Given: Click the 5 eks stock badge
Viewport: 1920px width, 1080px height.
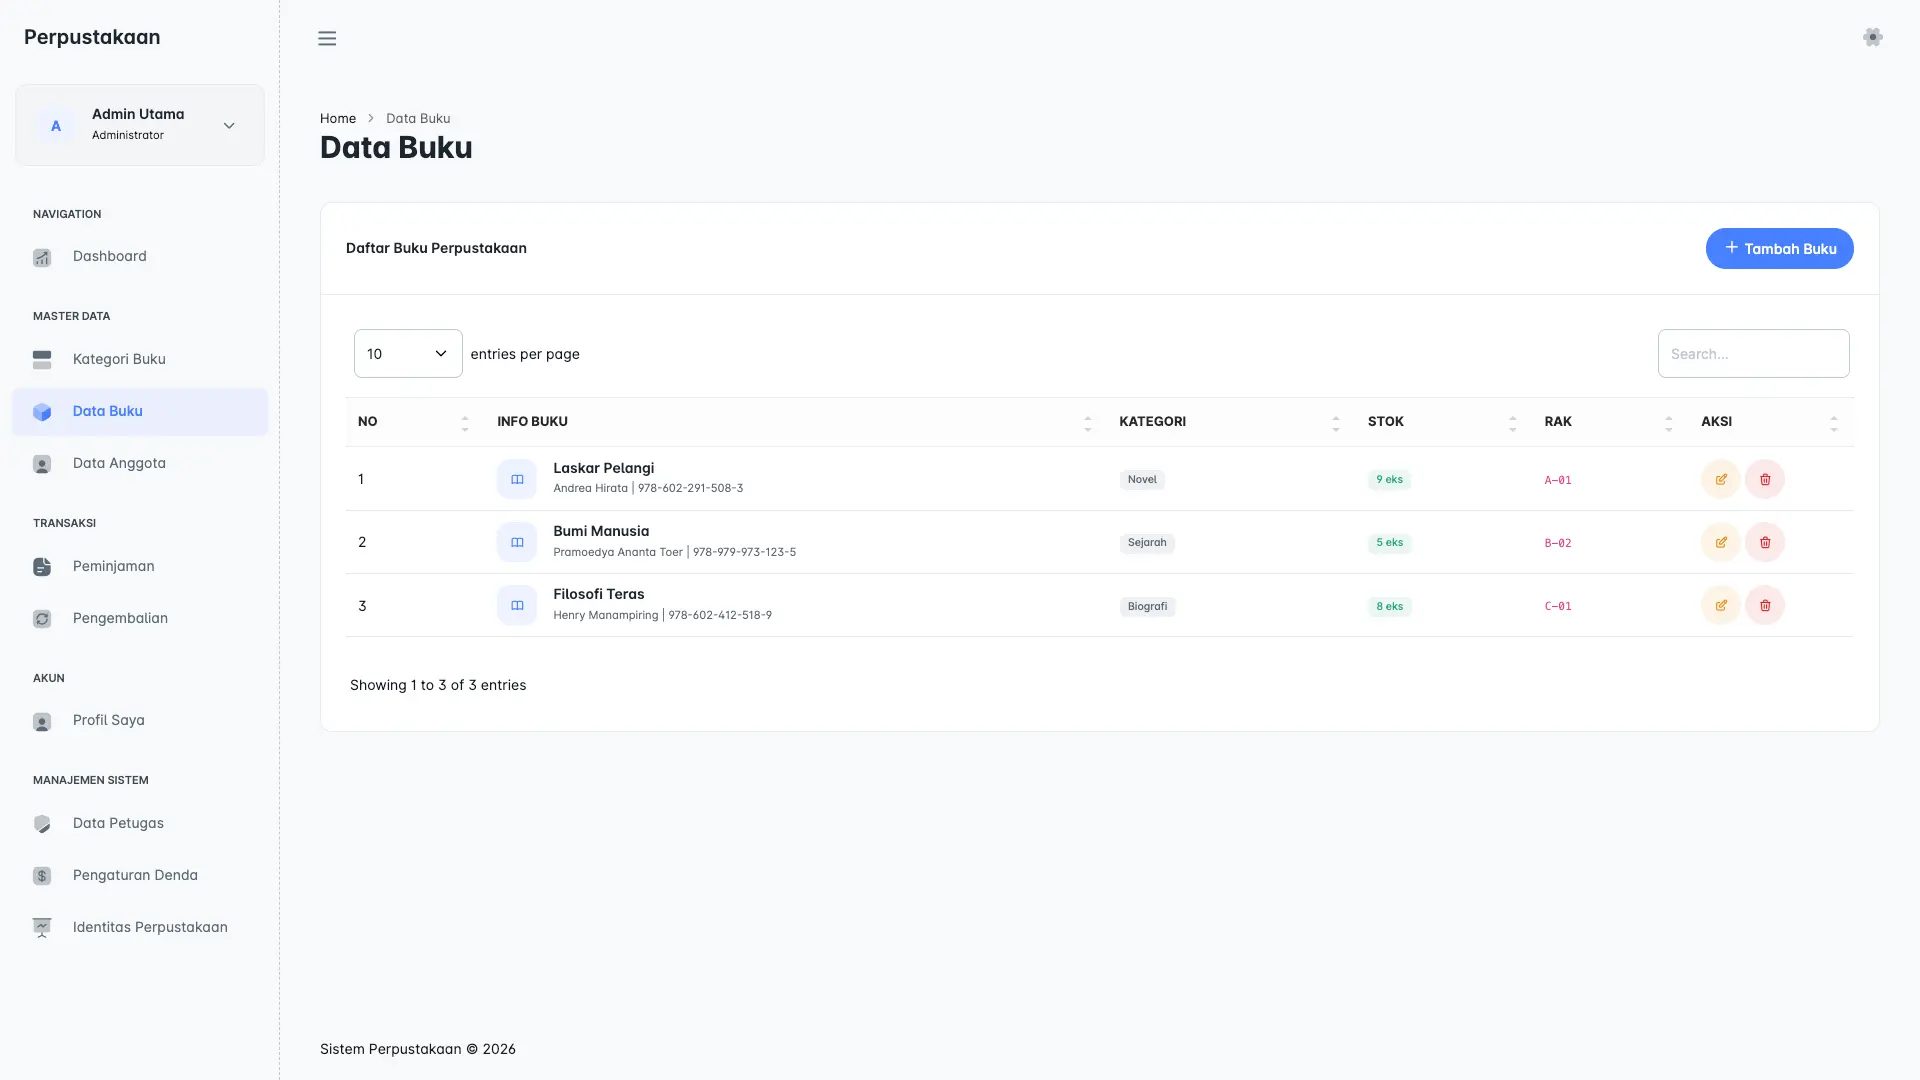Looking at the screenshot, I should tap(1389, 543).
